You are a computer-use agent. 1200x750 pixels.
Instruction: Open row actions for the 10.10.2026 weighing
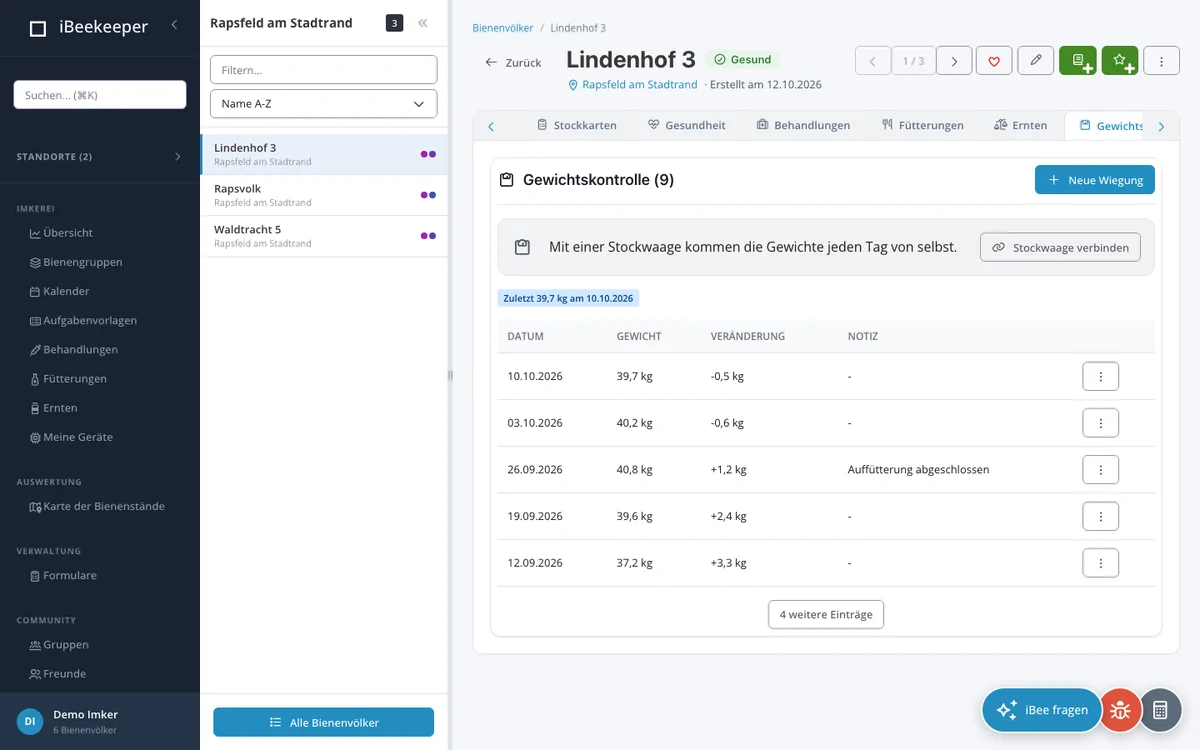click(1100, 377)
